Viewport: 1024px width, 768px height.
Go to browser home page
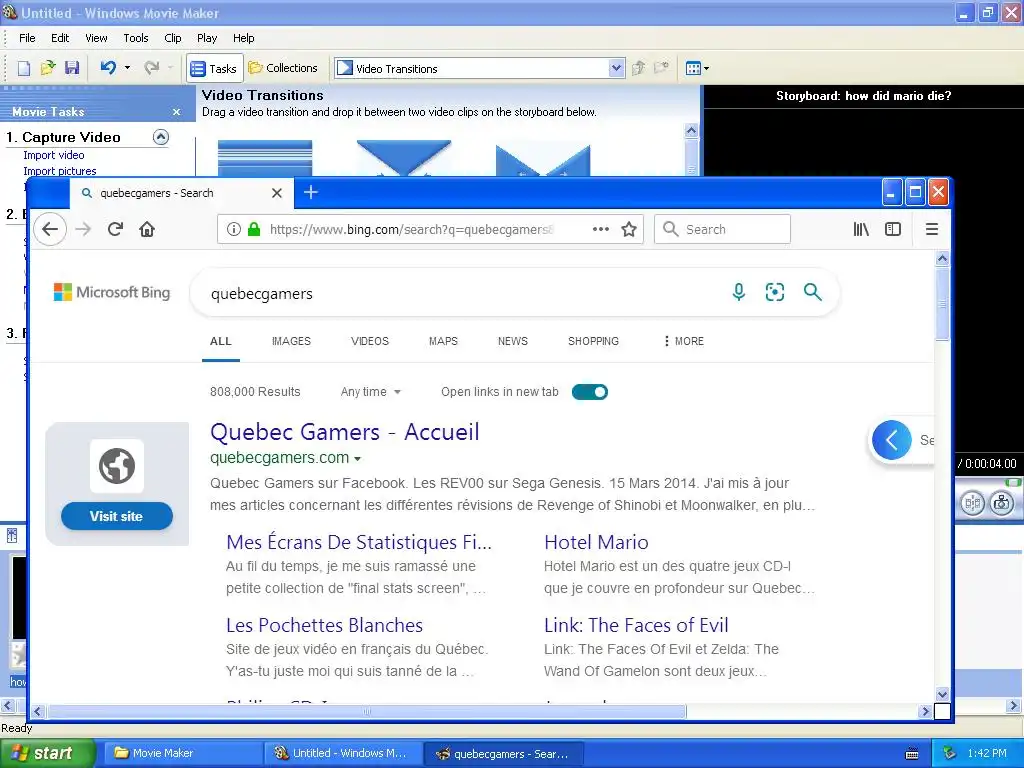click(x=147, y=229)
